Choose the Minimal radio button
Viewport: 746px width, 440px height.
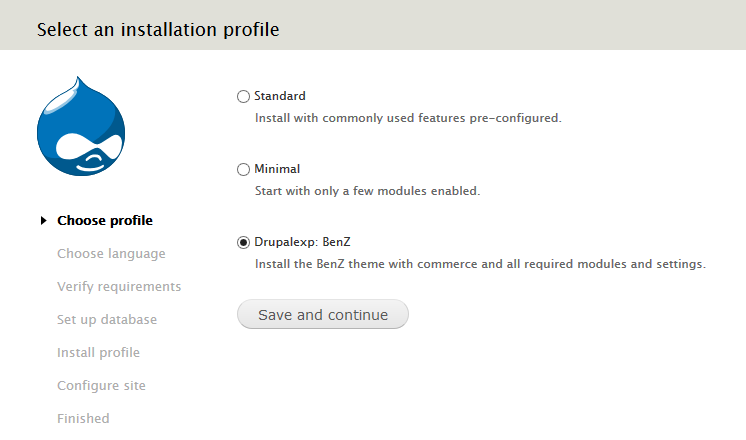[244, 170]
